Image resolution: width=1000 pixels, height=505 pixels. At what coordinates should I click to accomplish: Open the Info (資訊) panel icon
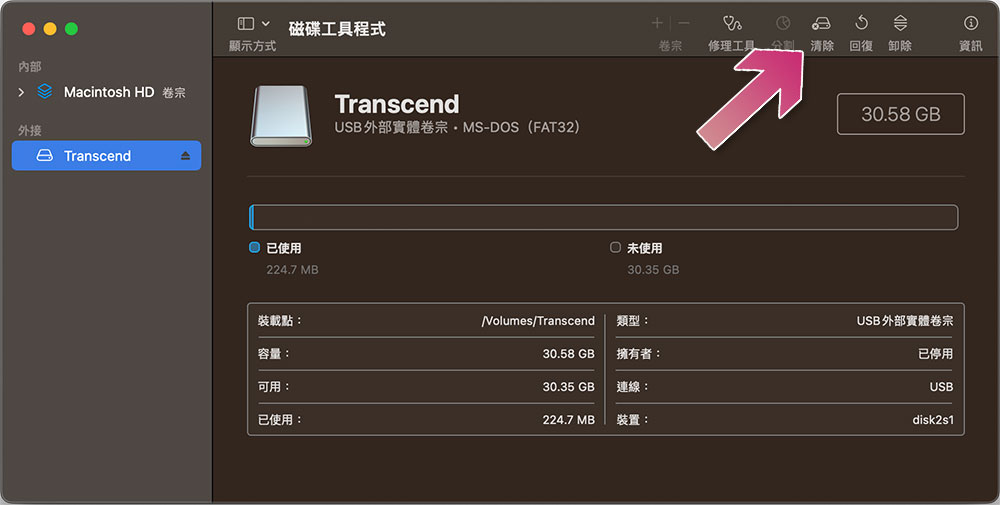tap(970, 23)
